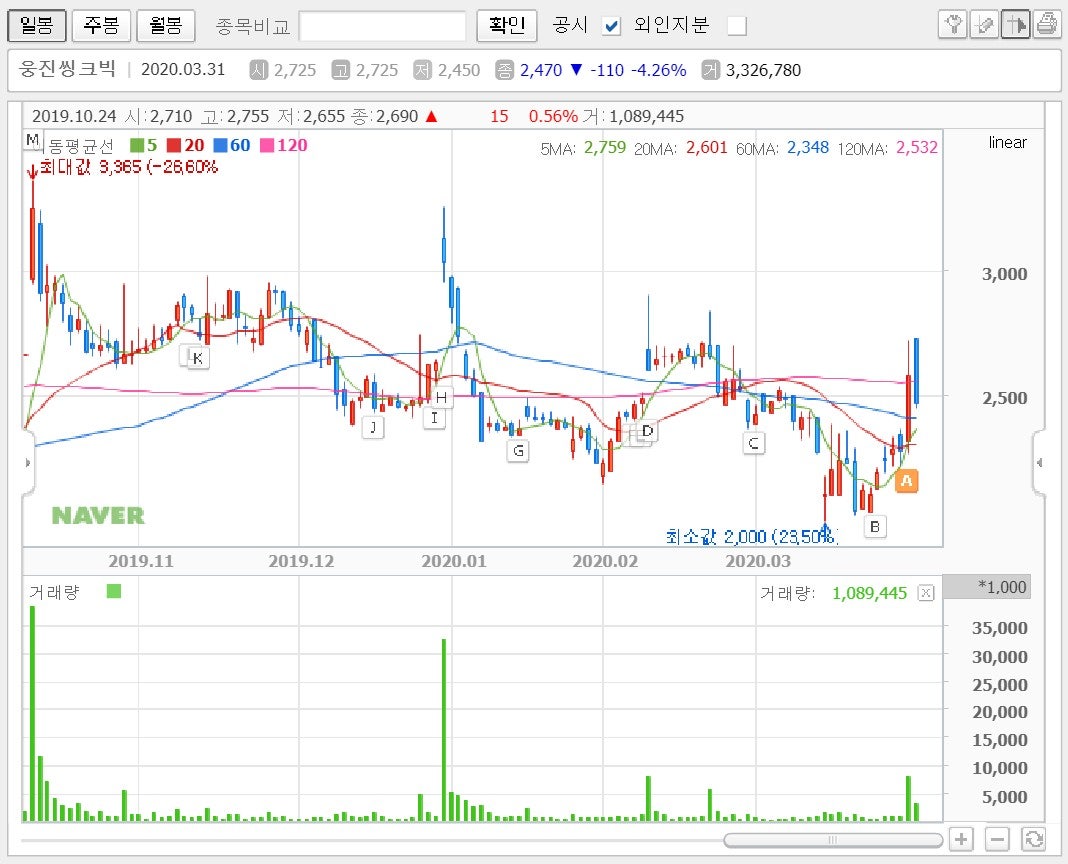Hide the 거래량 value with the X toggle
Image resolution: width=1068 pixels, height=864 pixels.
click(x=925, y=592)
